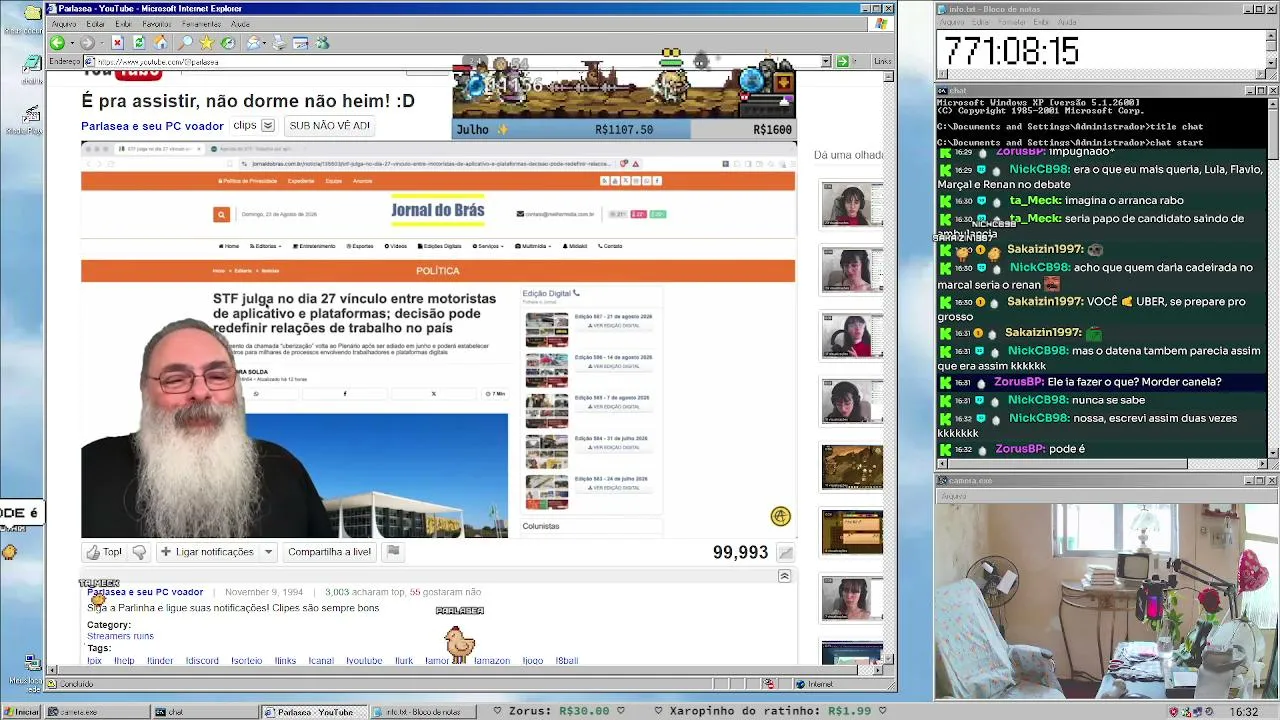Open the Messenger icon in the IE toolbar
Viewport: 1280px width, 720px height.
click(x=322, y=43)
